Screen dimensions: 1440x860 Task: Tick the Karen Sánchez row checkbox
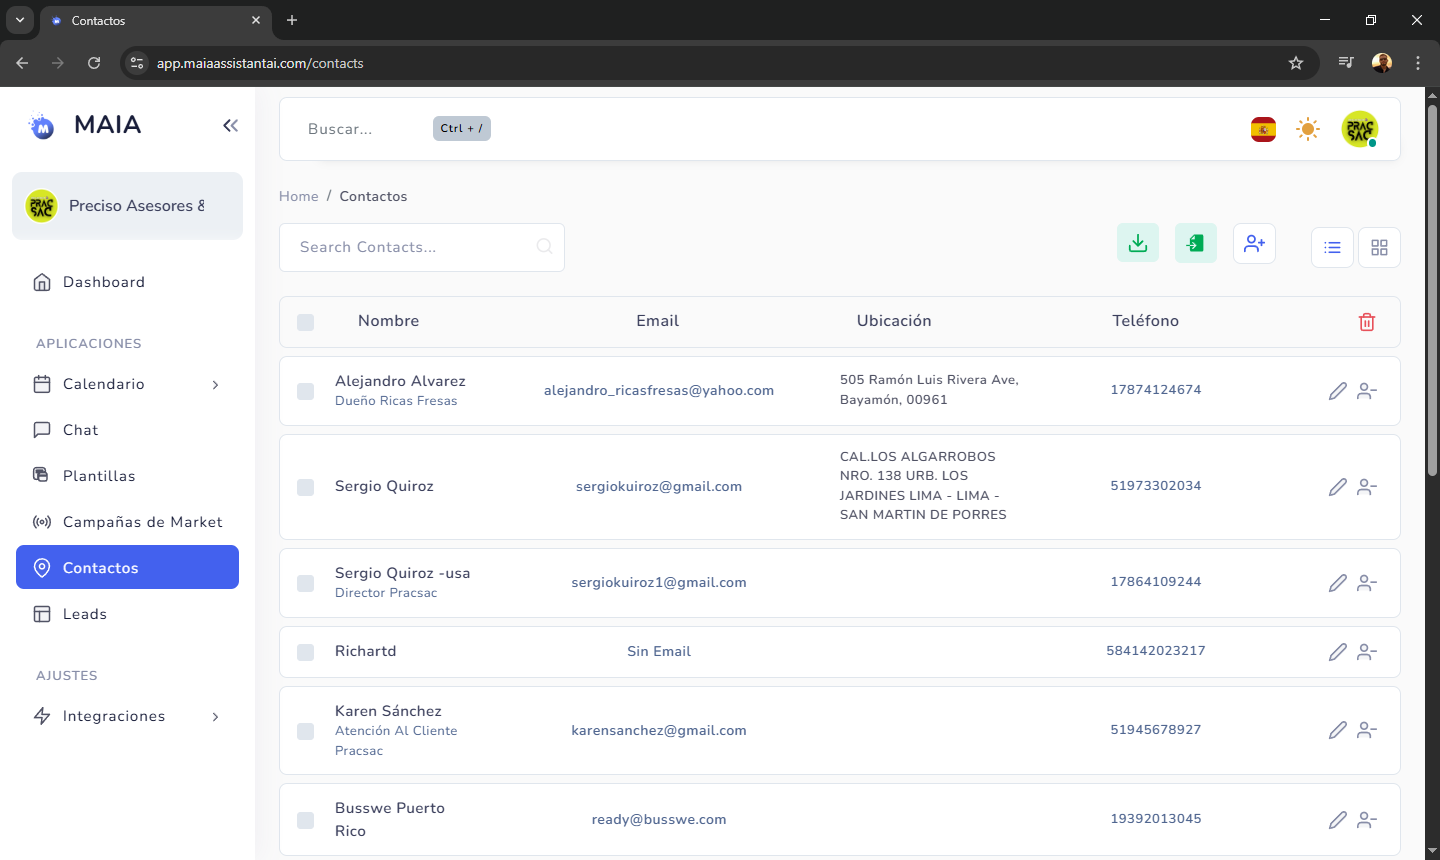[x=306, y=731]
